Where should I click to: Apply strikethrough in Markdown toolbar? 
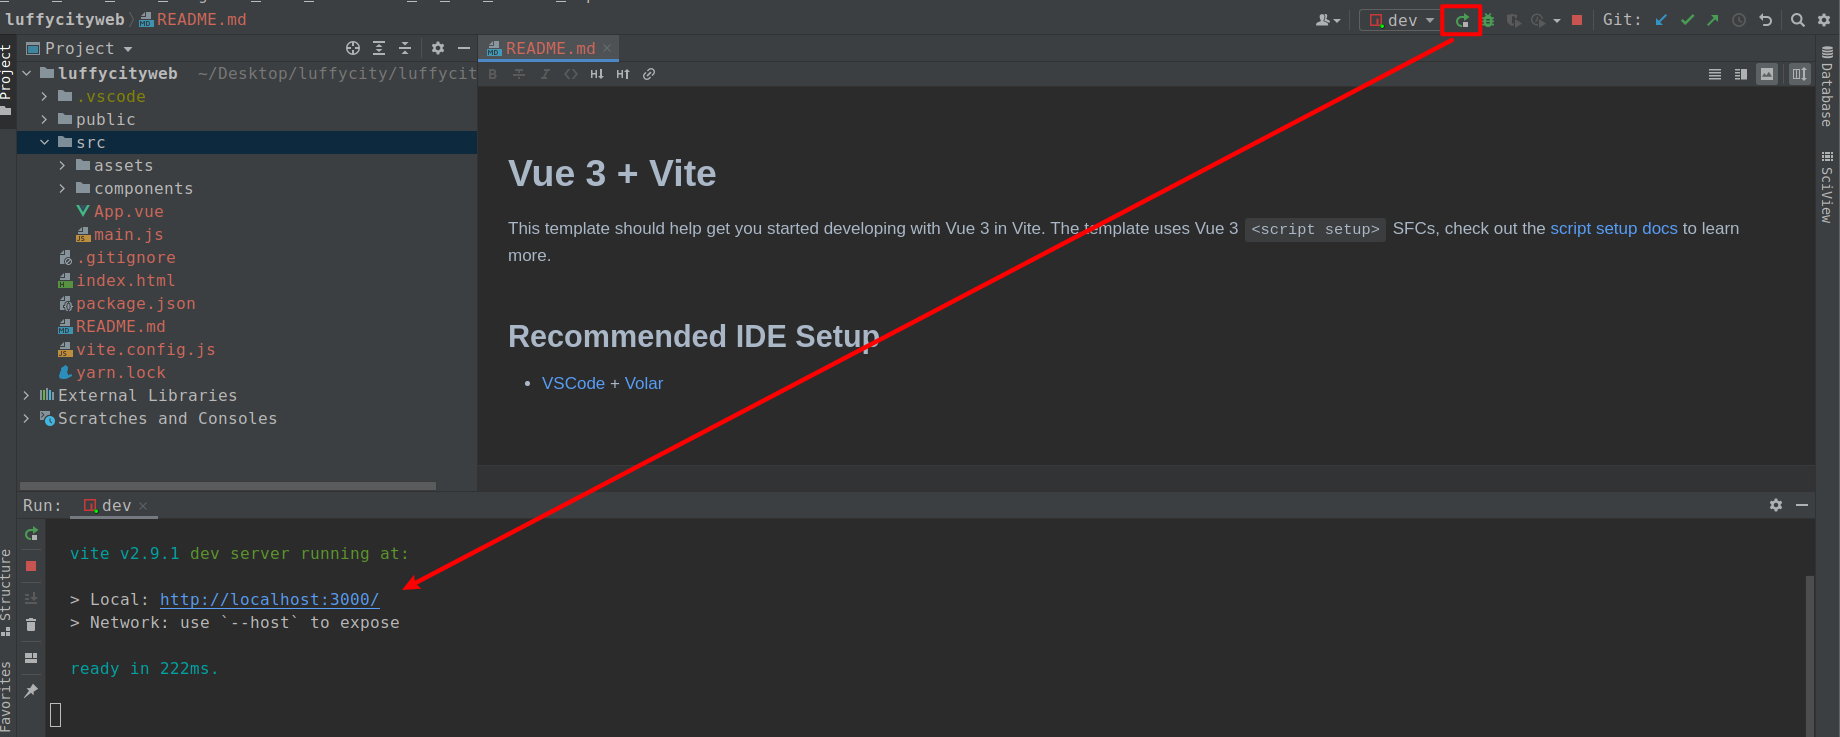tap(519, 74)
